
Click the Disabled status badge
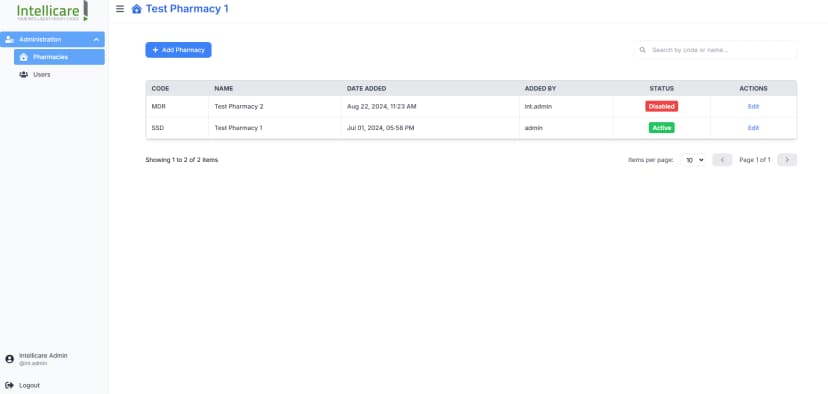pos(662,107)
